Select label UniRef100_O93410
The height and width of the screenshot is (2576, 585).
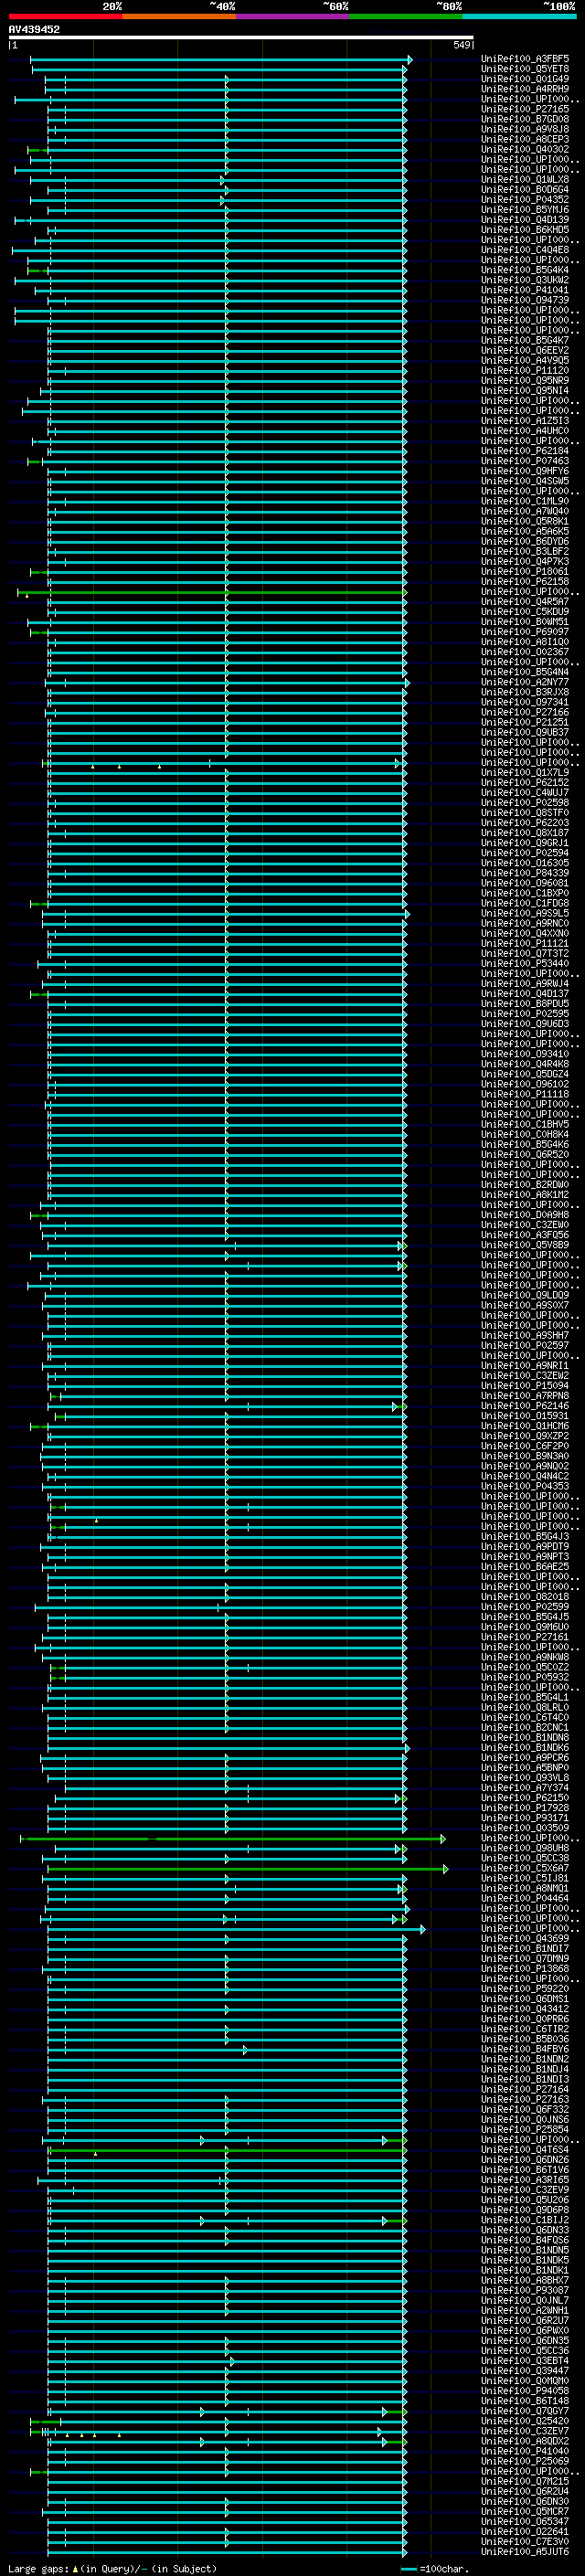pyautogui.click(x=525, y=1055)
